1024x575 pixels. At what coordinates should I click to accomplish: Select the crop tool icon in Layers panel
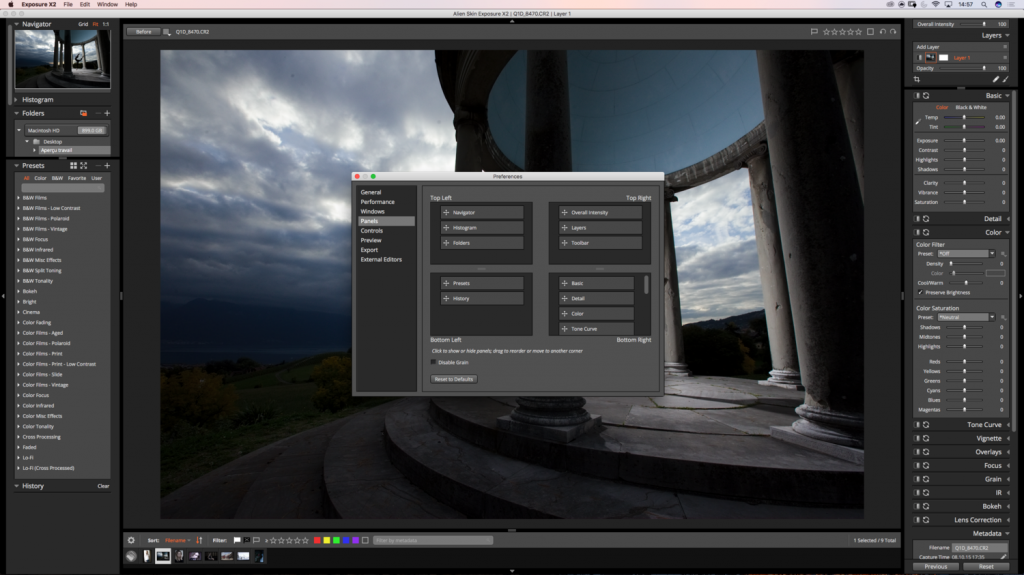(x=917, y=79)
